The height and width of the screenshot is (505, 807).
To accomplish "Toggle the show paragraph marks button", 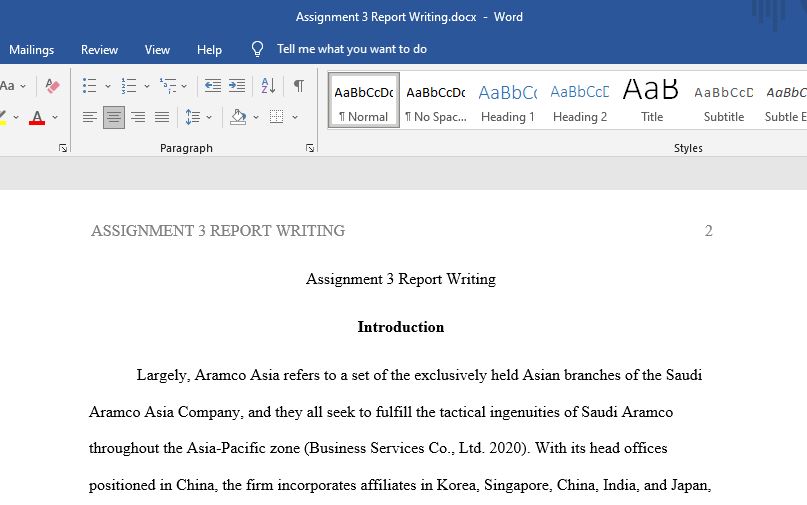I will click(299, 85).
